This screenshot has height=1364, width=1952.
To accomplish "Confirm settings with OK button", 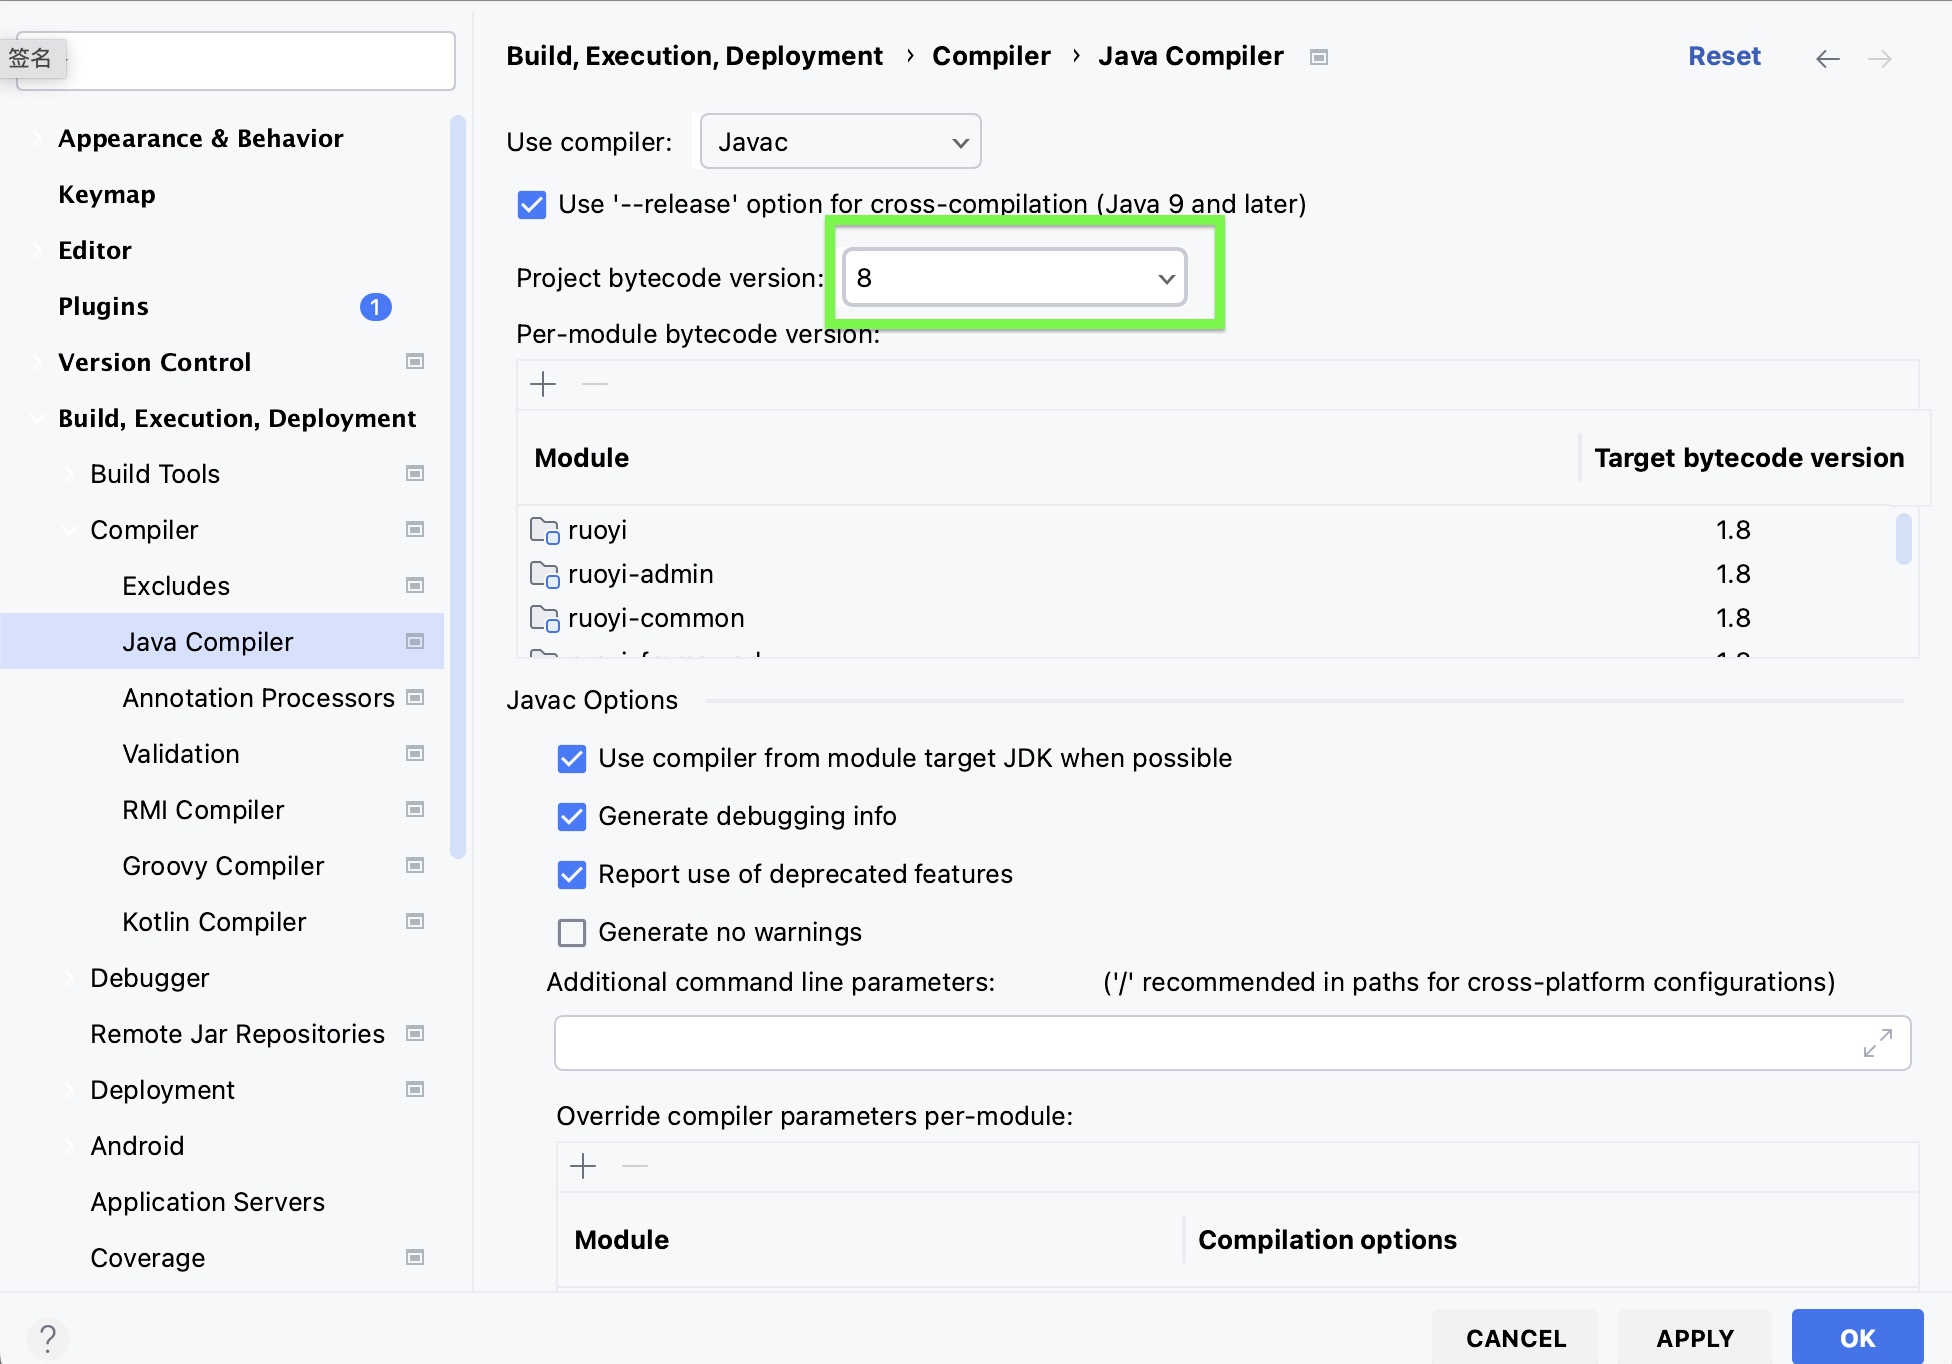I will point(1857,1338).
